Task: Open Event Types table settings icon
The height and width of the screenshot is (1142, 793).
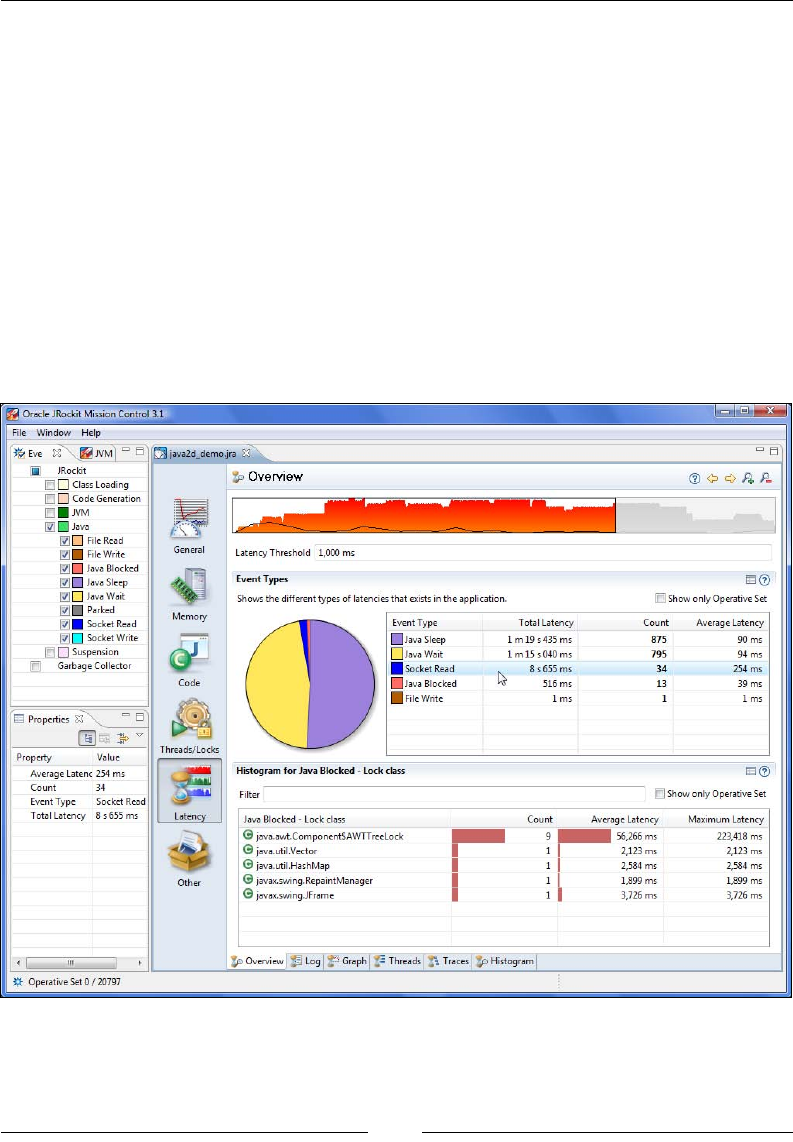Action: point(751,580)
